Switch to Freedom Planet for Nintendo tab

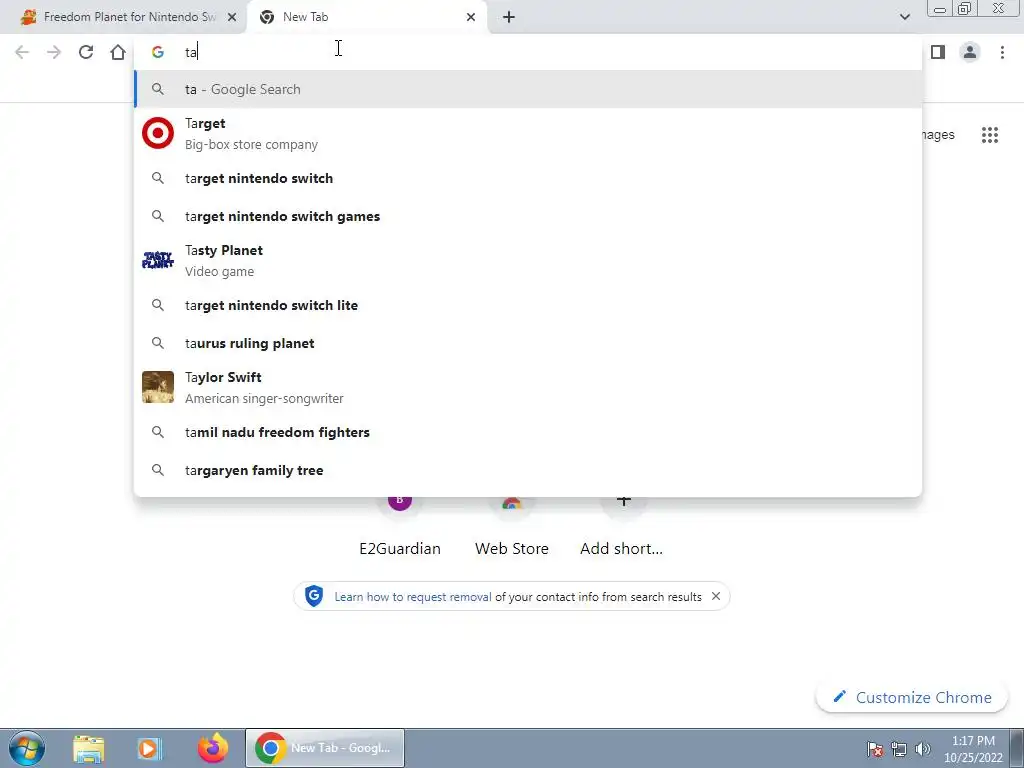coord(123,18)
